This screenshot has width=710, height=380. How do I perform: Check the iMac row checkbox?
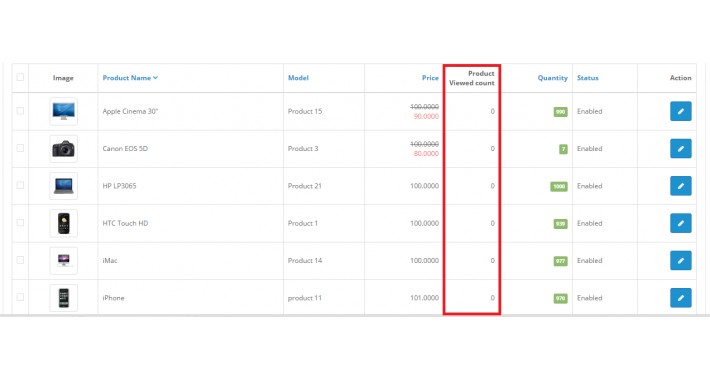point(20,260)
